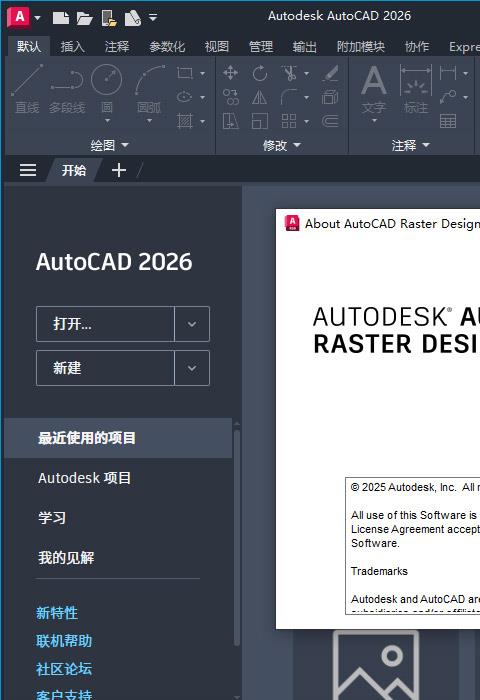The image size is (480, 700).
Task: Select the Line (直线) tool
Action: [27, 88]
